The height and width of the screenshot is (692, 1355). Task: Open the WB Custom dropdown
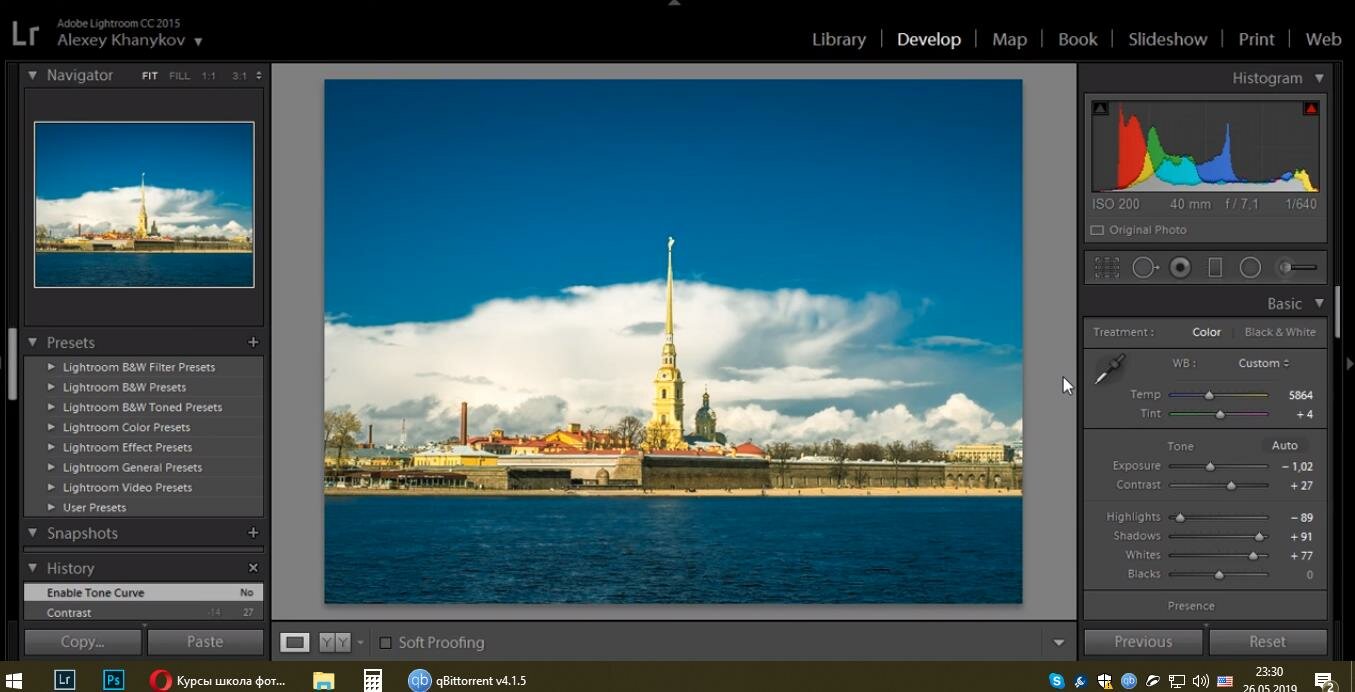pos(1264,363)
